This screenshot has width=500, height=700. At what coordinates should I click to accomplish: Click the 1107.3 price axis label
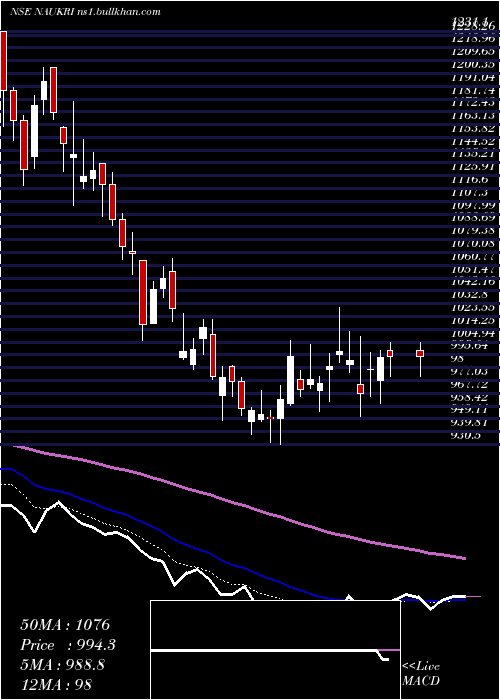pyautogui.click(x=469, y=192)
